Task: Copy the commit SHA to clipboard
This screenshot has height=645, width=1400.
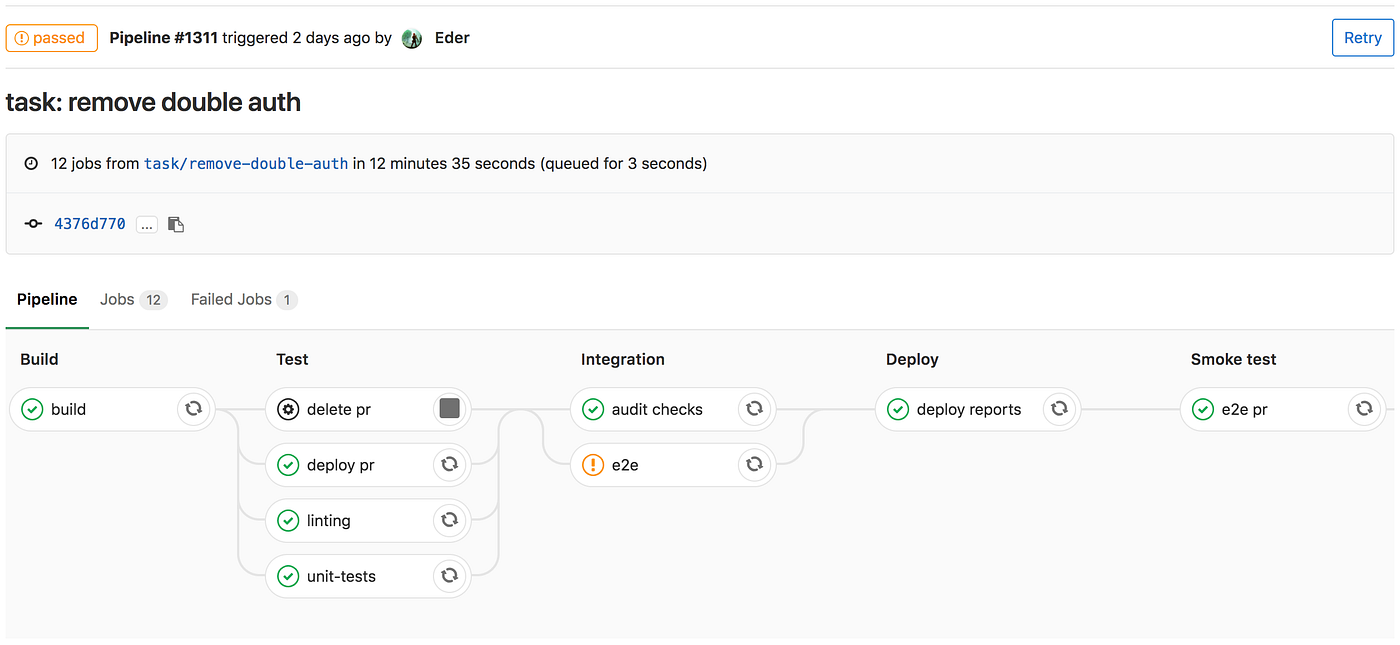Action: (176, 224)
